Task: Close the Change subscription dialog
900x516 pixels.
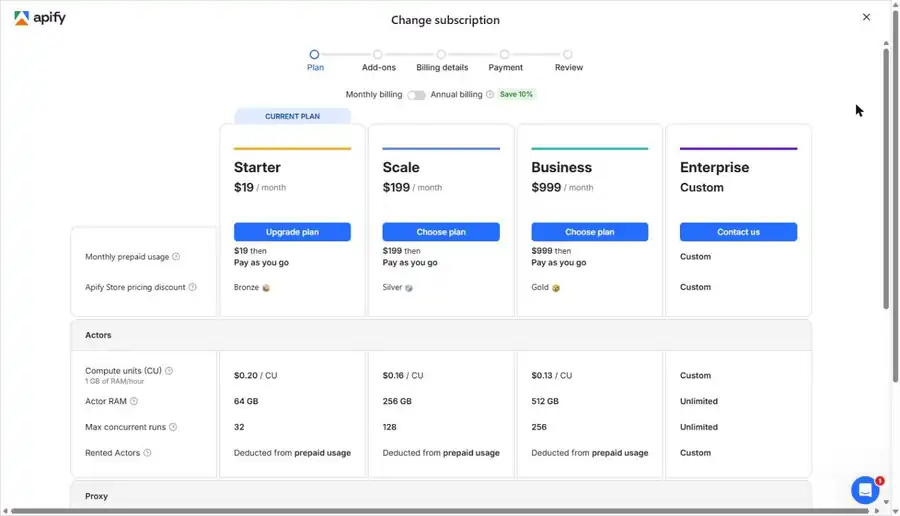Action: 866,17
